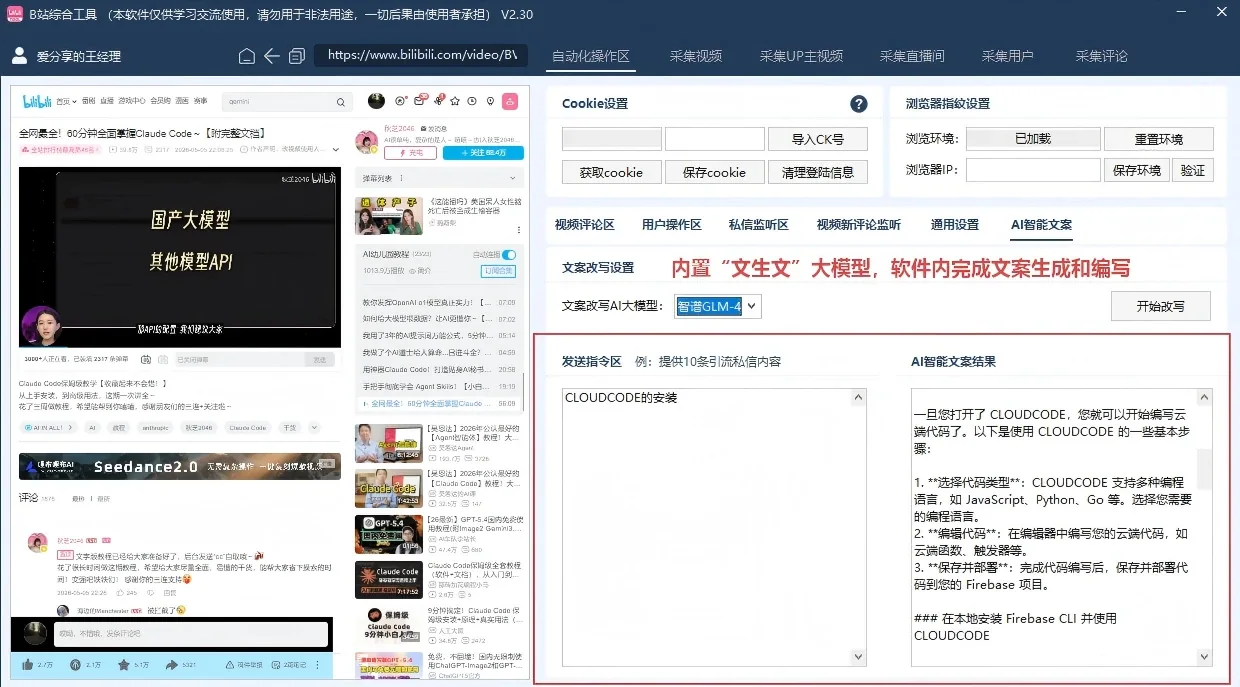The width and height of the screenshot is (1240, 687).
Task: Open the 通用设置 sub-tab
Action: pos(955,225)
